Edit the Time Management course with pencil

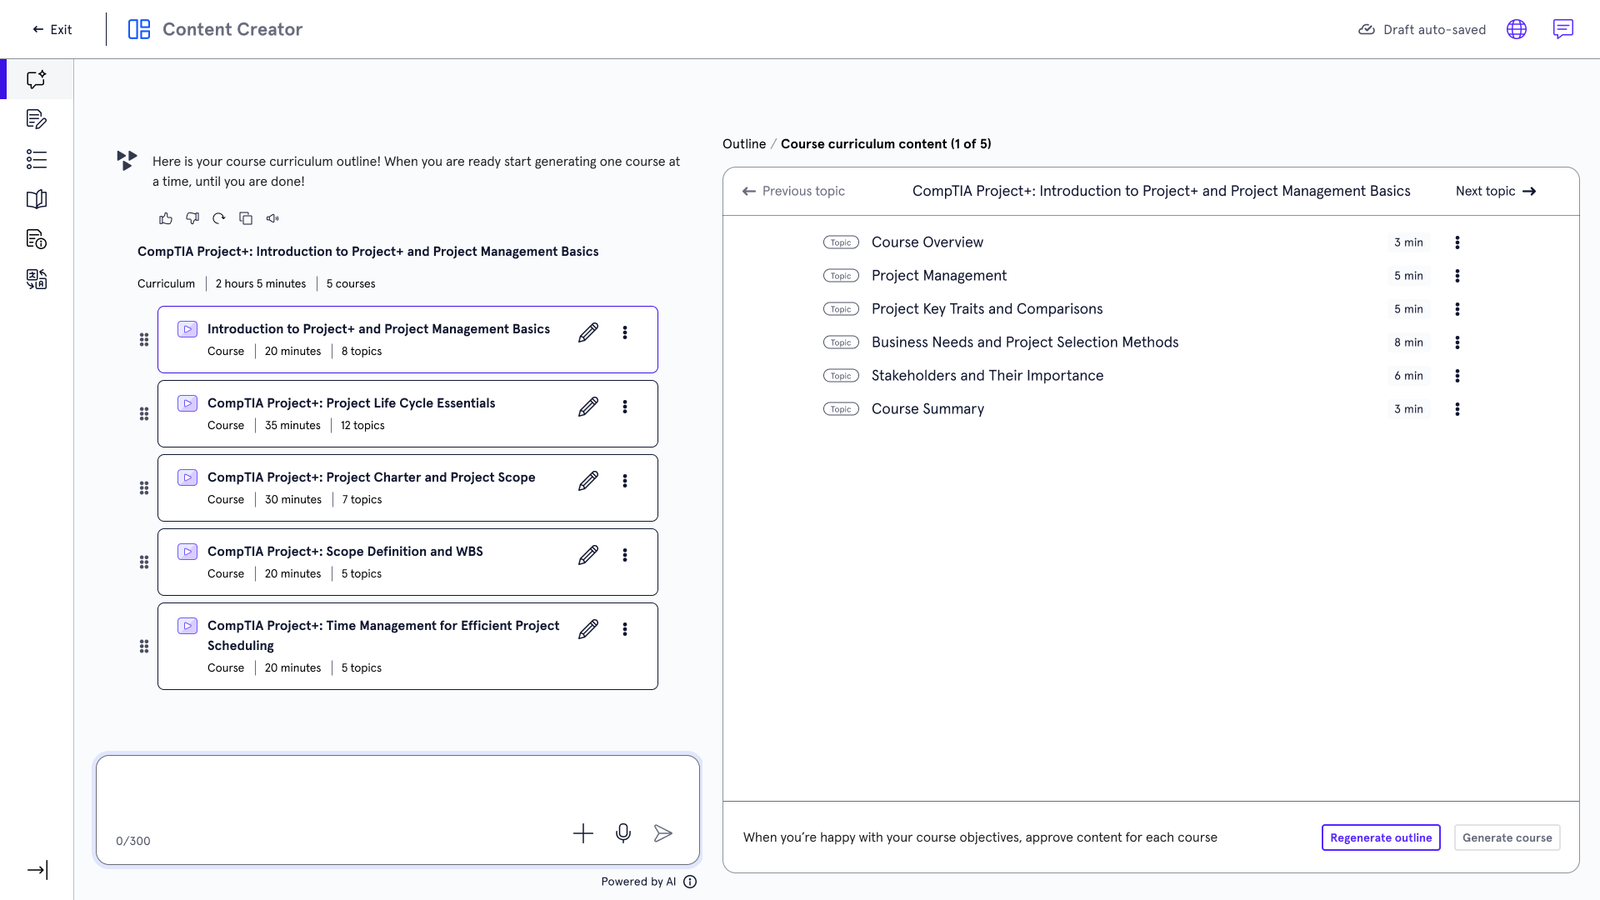588,629
